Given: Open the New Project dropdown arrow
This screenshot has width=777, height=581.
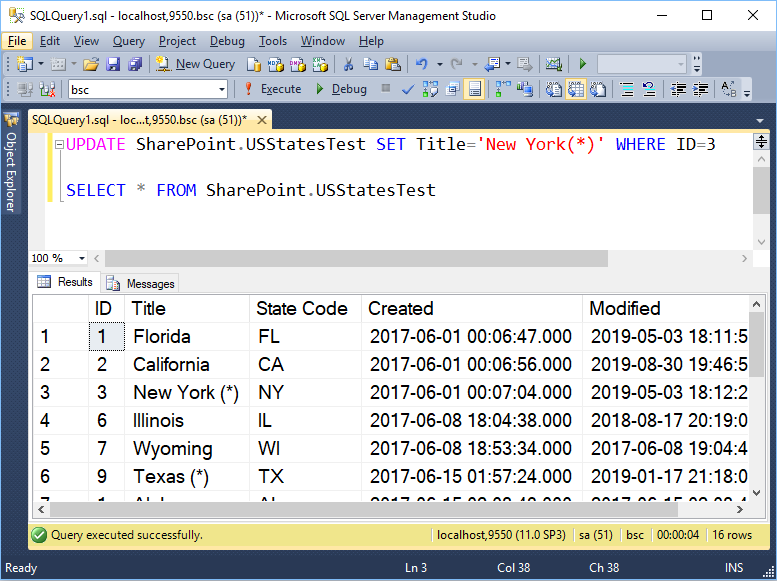Looking at the screenshot, I should pyautogui.click(x=41, y=64).
